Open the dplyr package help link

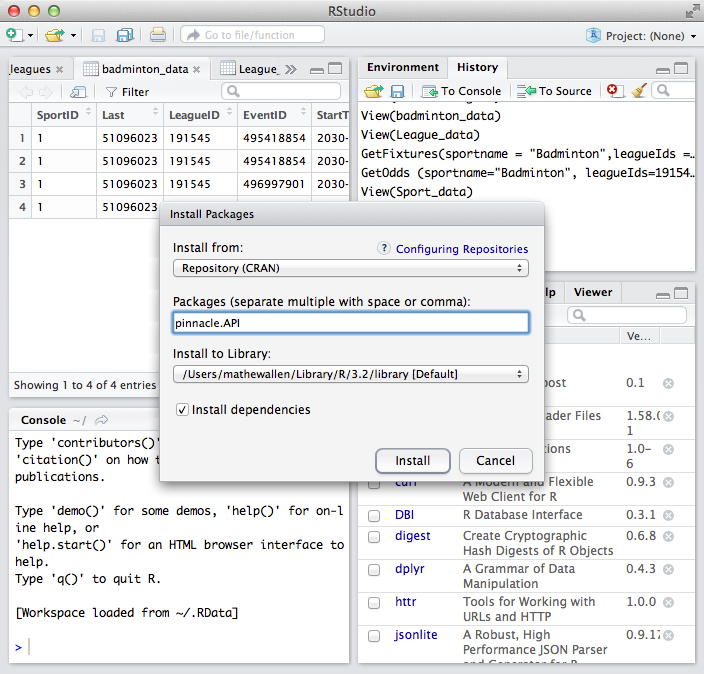(x=409, y=569)
